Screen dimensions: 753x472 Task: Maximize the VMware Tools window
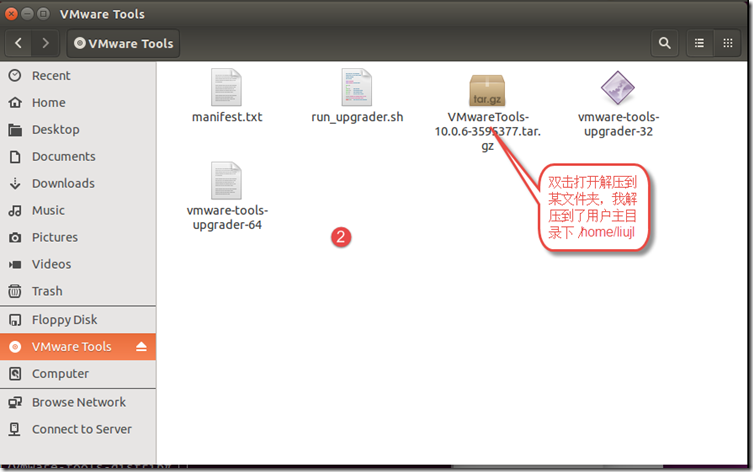click(43, 14)
